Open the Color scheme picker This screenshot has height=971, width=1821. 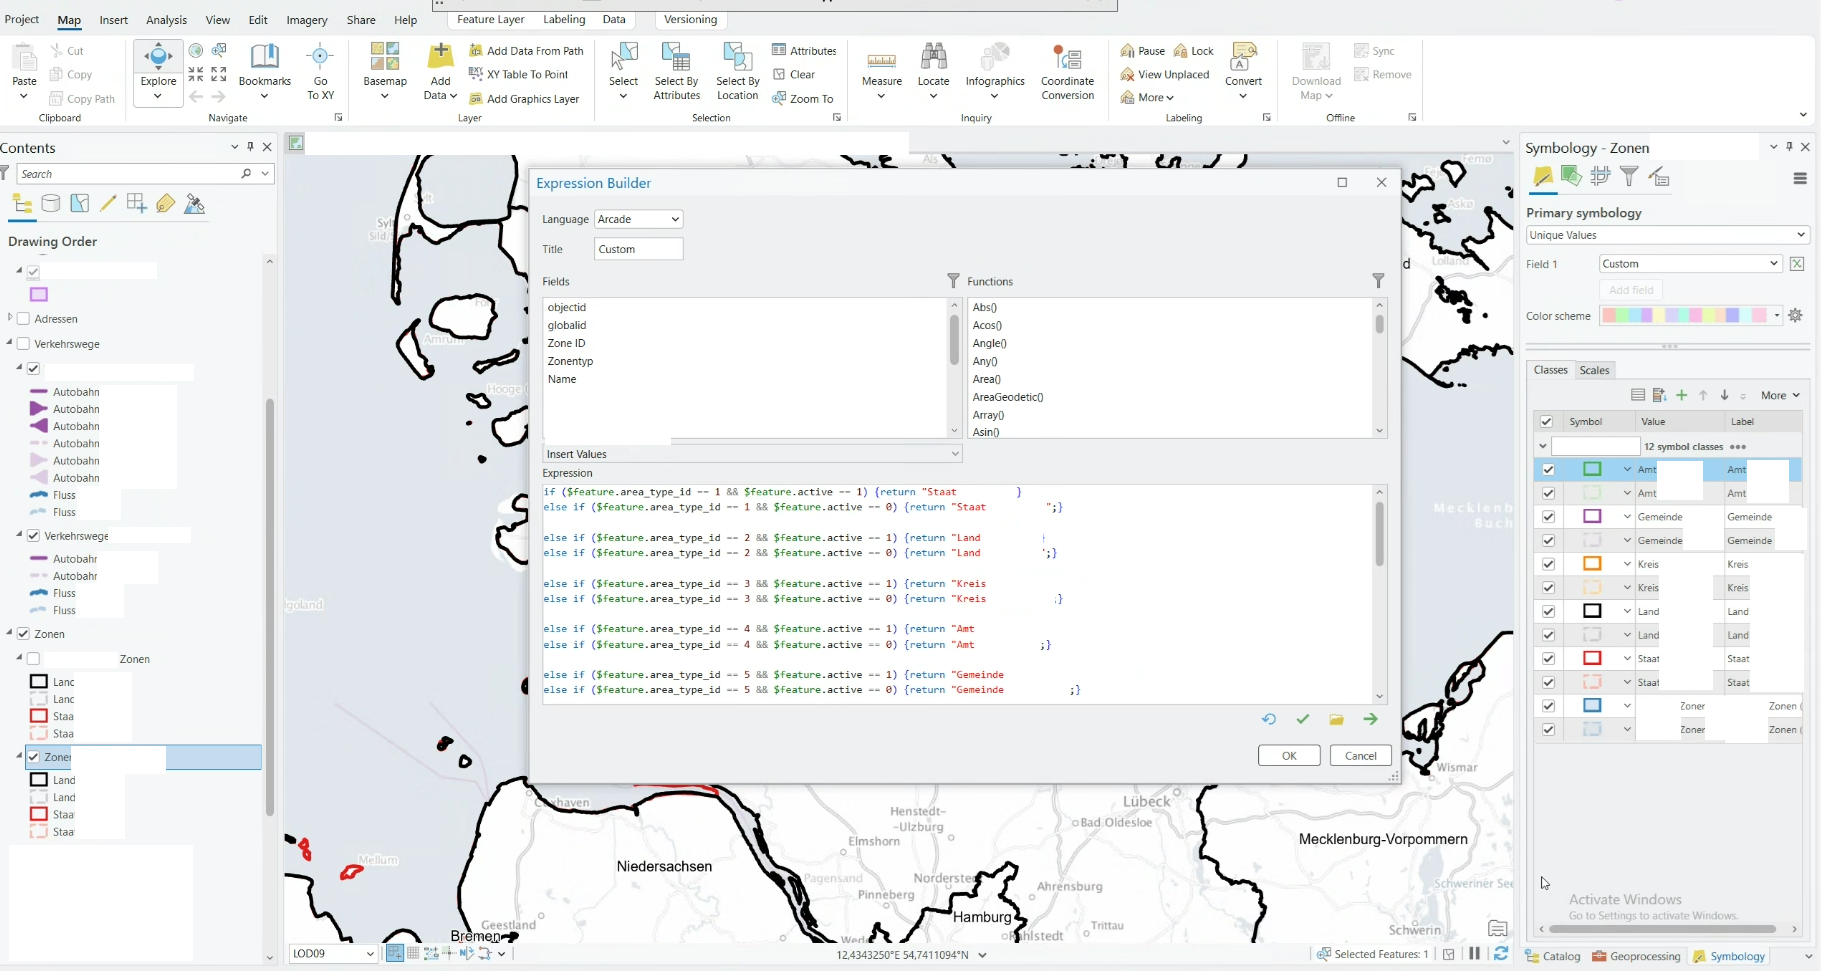pos(1690,315)
